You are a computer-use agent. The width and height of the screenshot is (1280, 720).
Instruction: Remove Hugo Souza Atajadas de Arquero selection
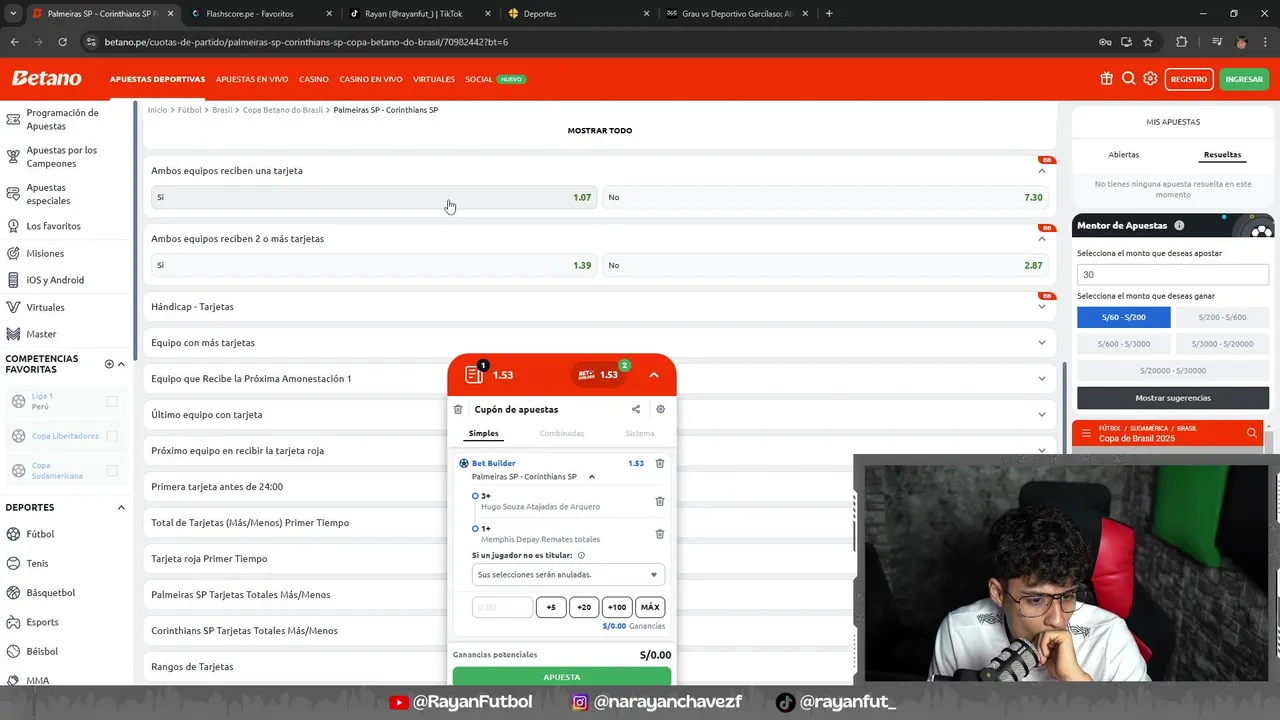[x=659, y=501]
